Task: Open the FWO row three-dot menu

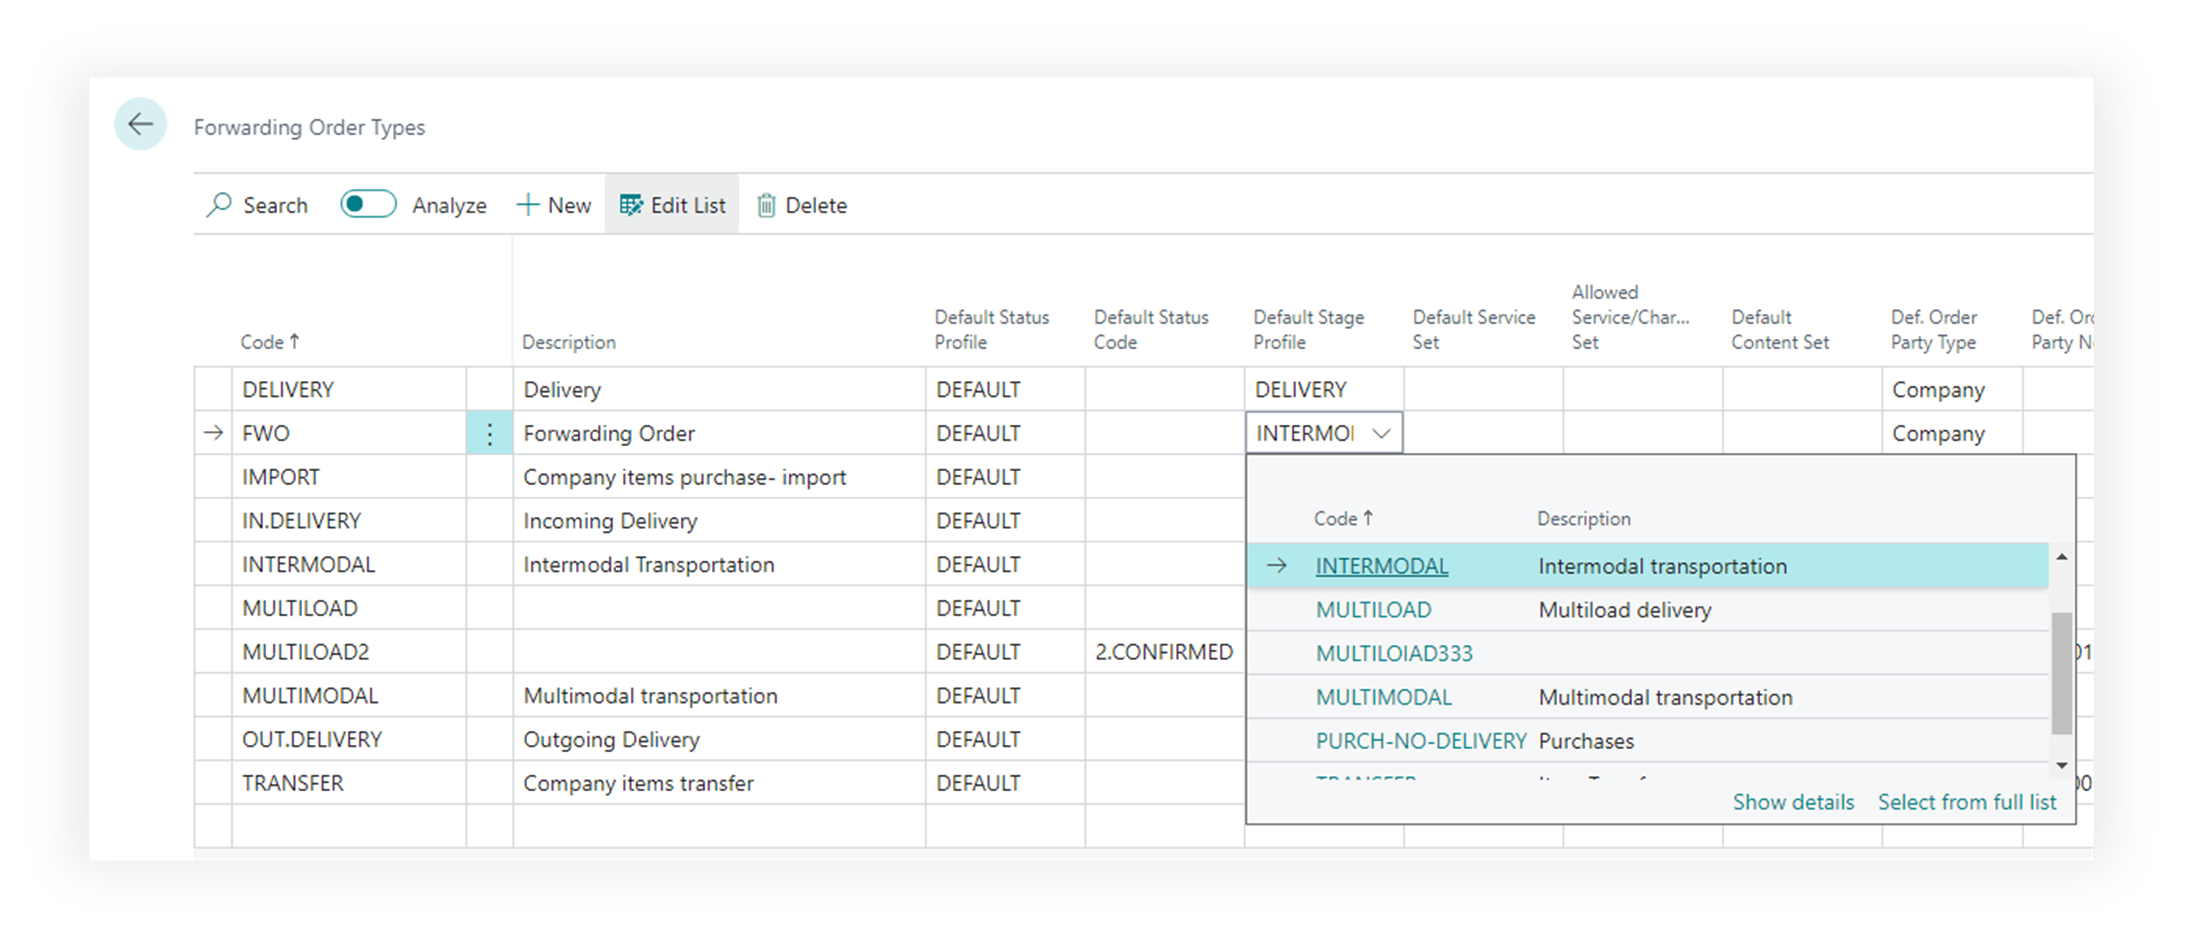Action: (489, 434)
